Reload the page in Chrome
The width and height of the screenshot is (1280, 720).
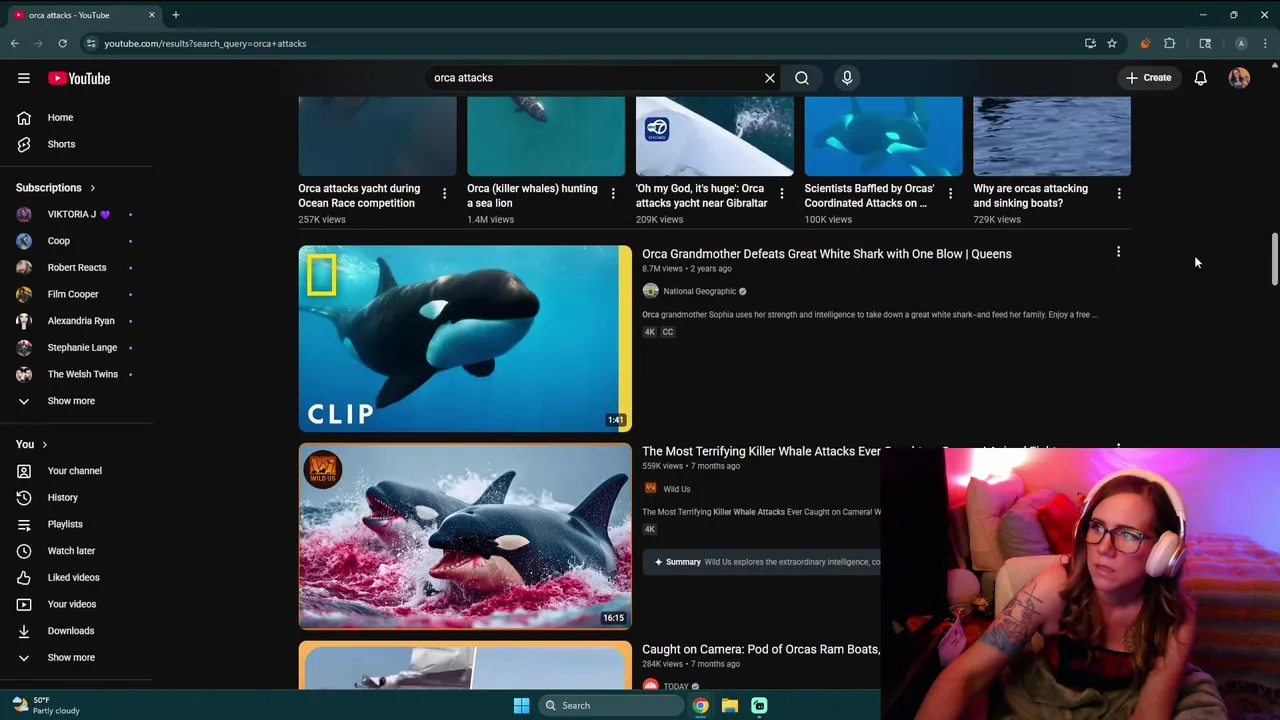pos(62,43)
